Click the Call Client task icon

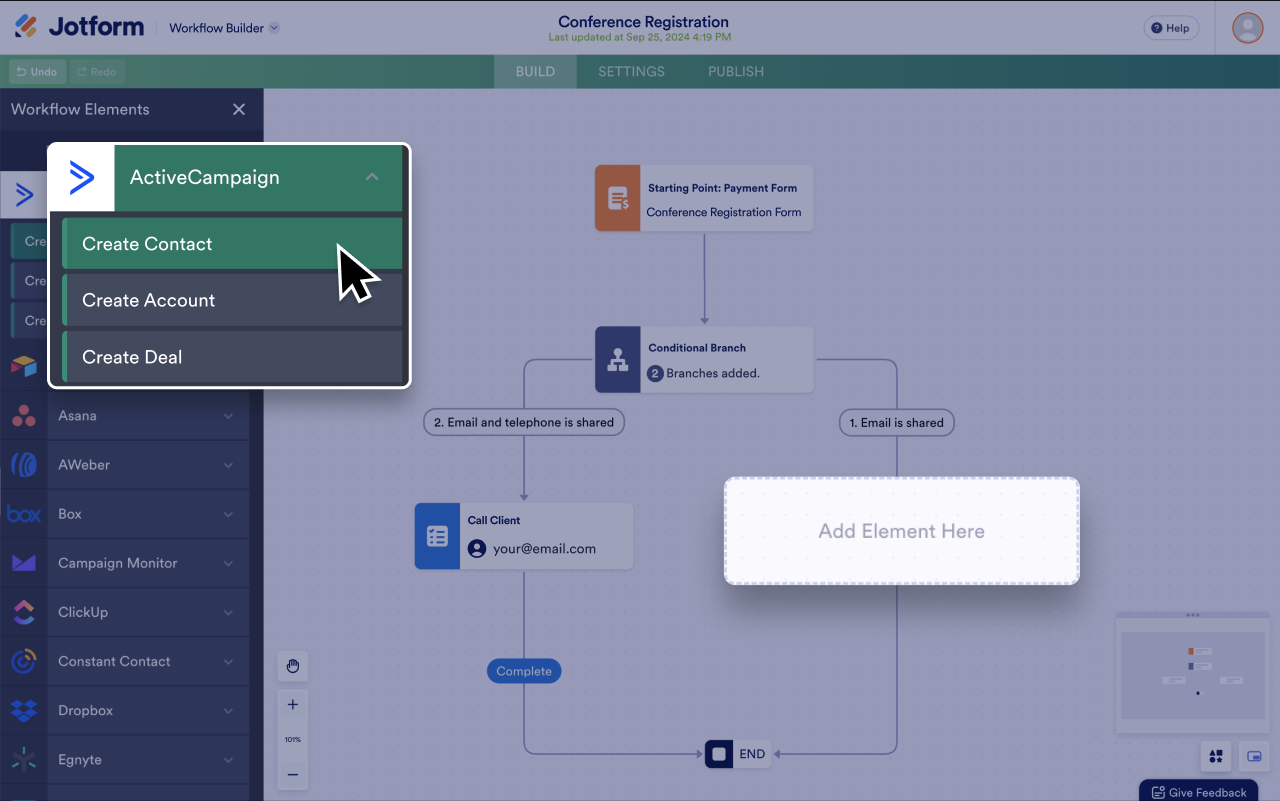click(x=438, y=536)
